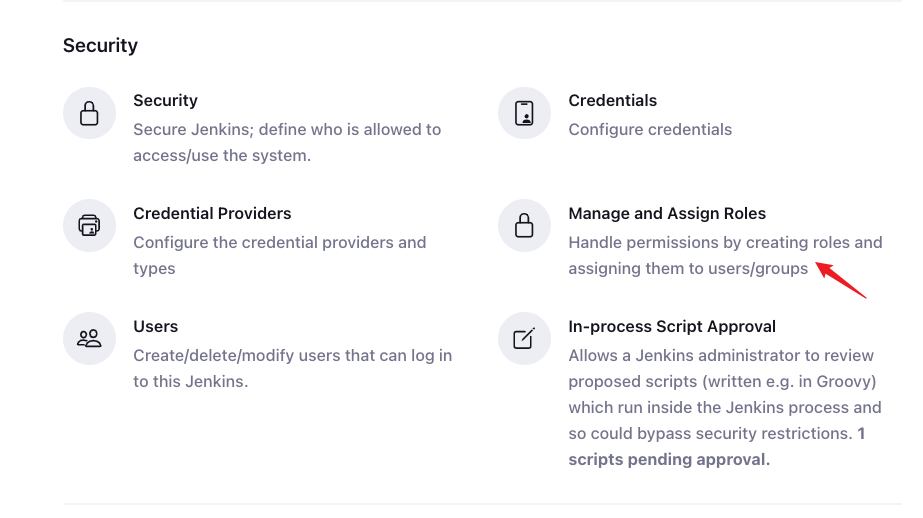Click the '1 scripts pending approval' text
The height and width of the screenshot is (518, 923).
(716, 446)
